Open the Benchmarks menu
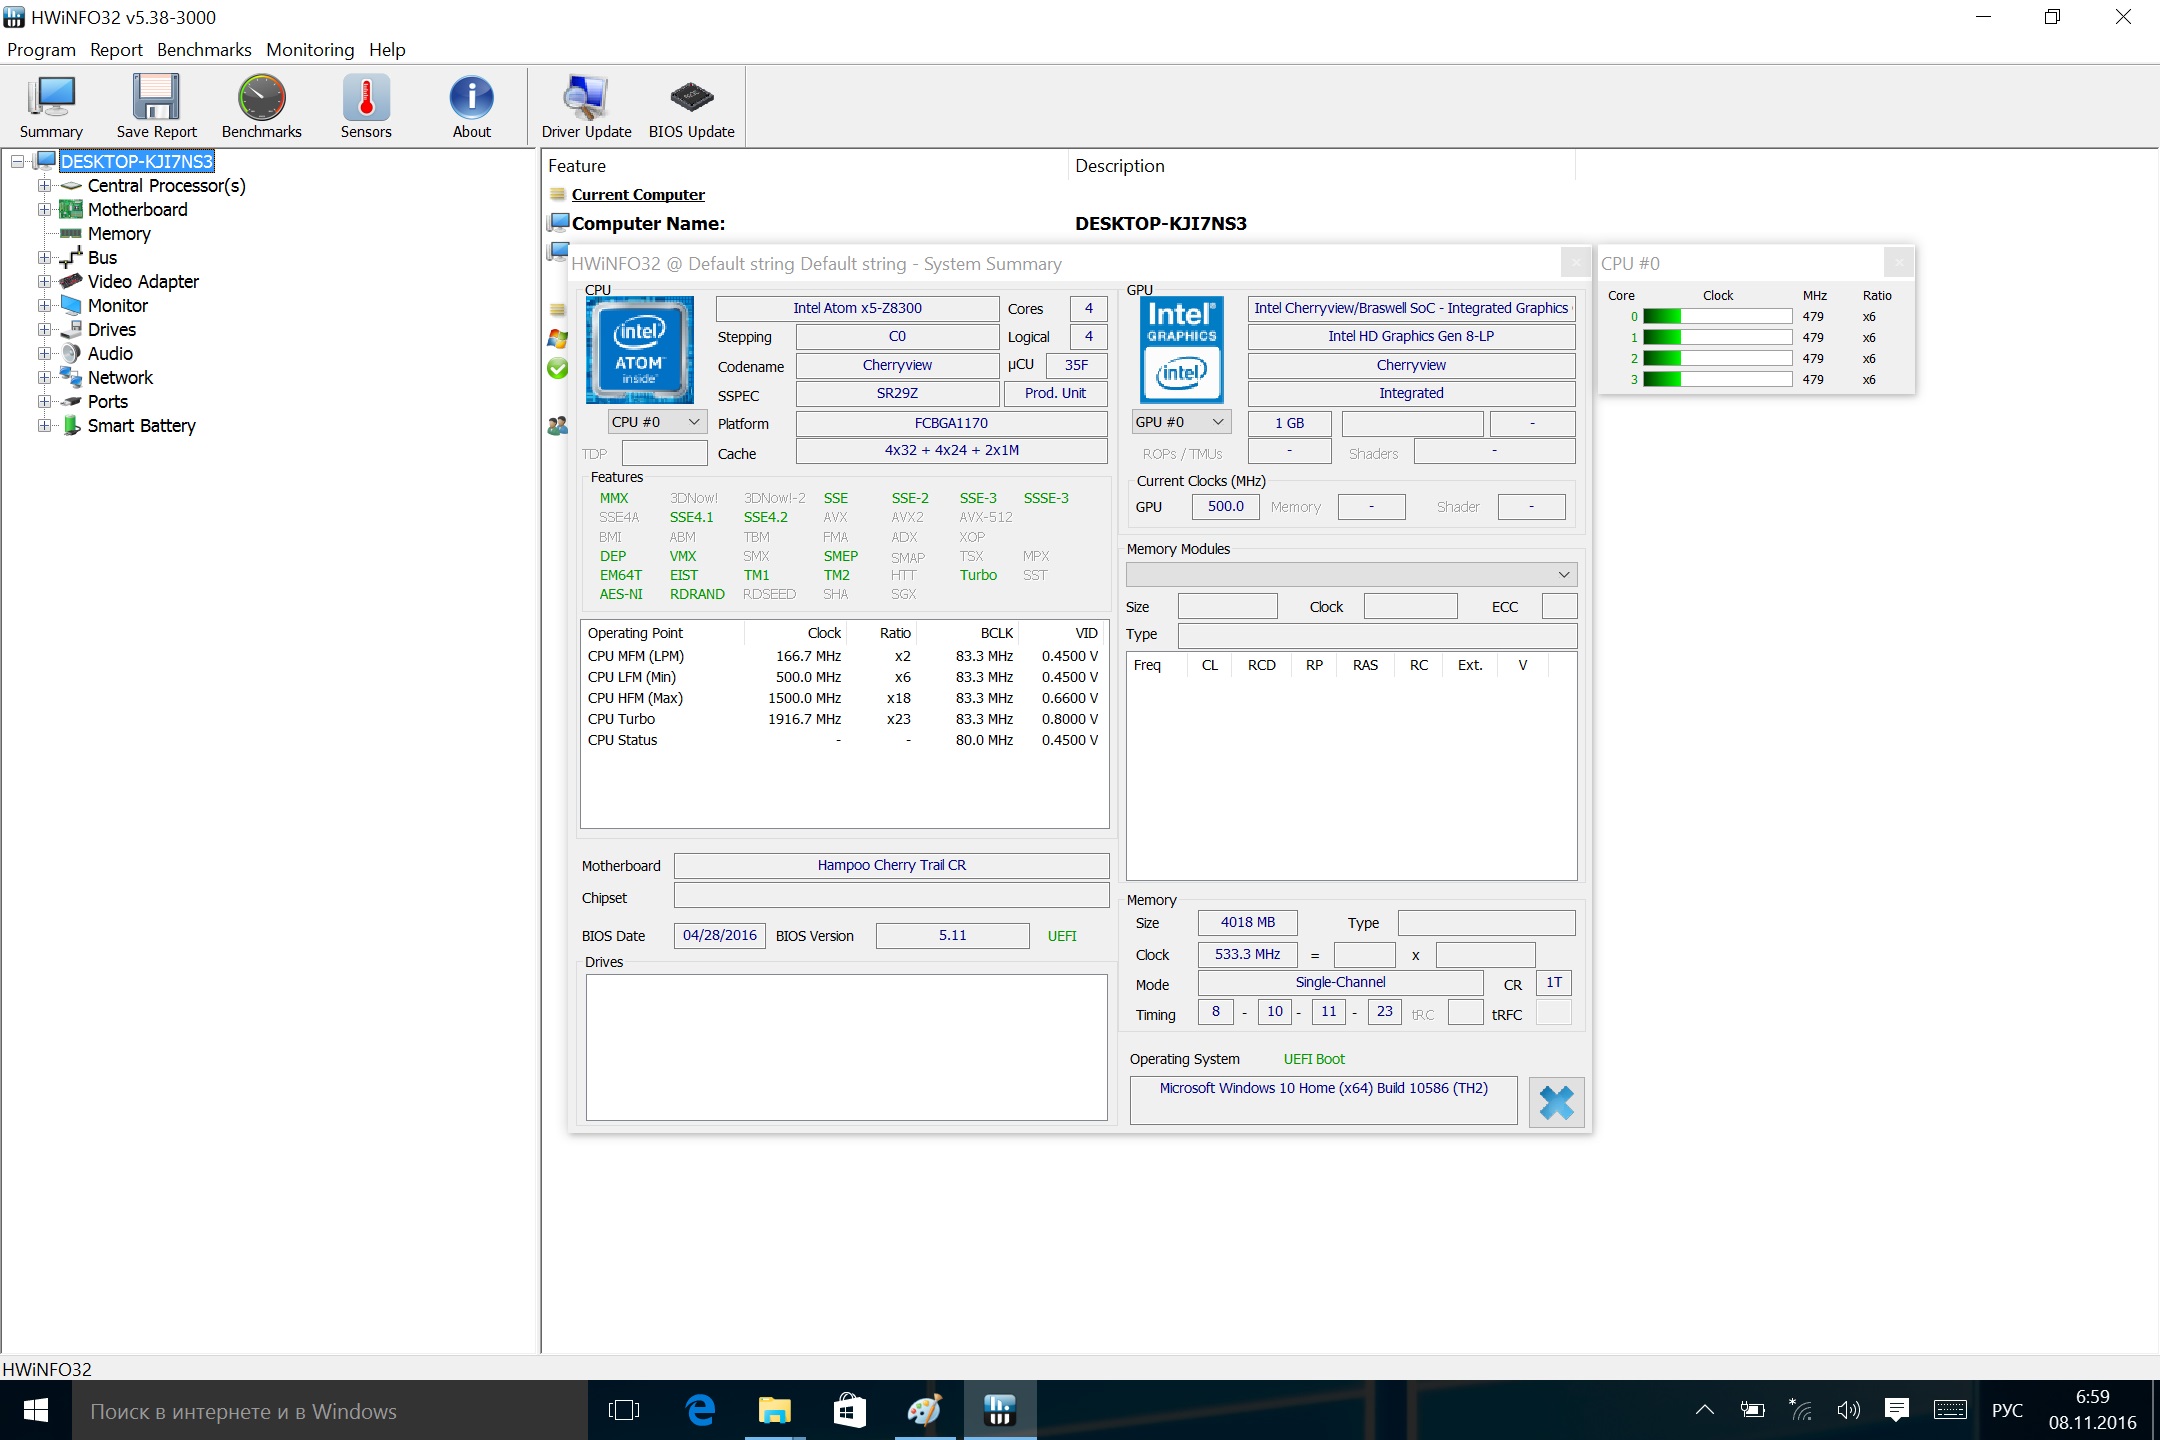Viewport: 2160px width, 1440px height. 204,49
